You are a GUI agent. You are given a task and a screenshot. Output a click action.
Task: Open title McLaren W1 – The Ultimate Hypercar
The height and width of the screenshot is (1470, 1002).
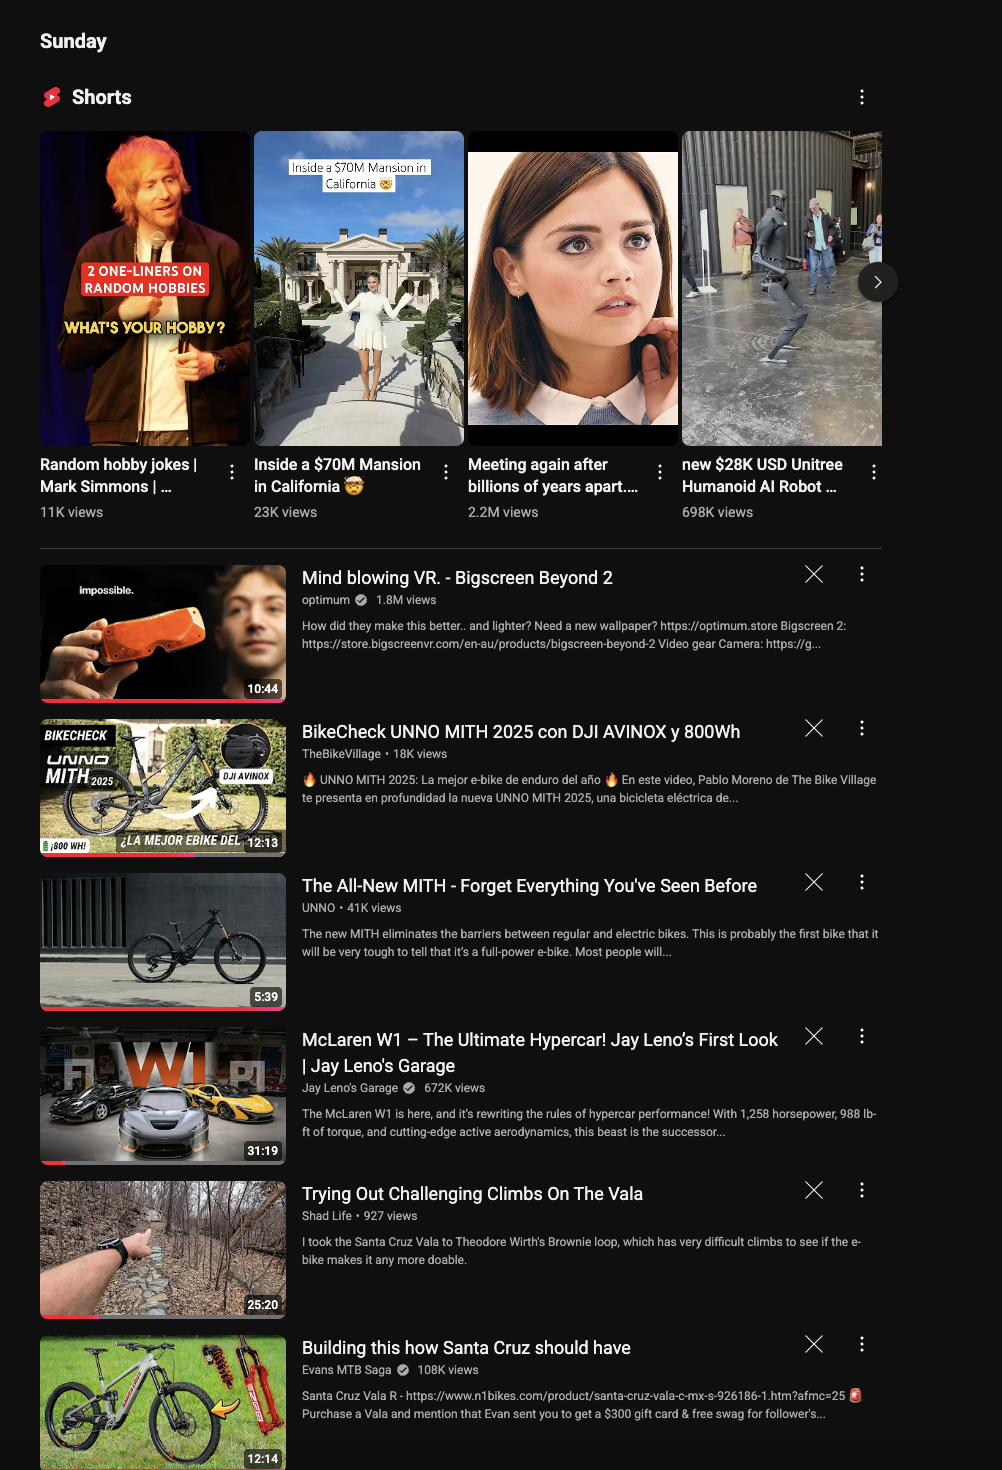pos(540,1053)
